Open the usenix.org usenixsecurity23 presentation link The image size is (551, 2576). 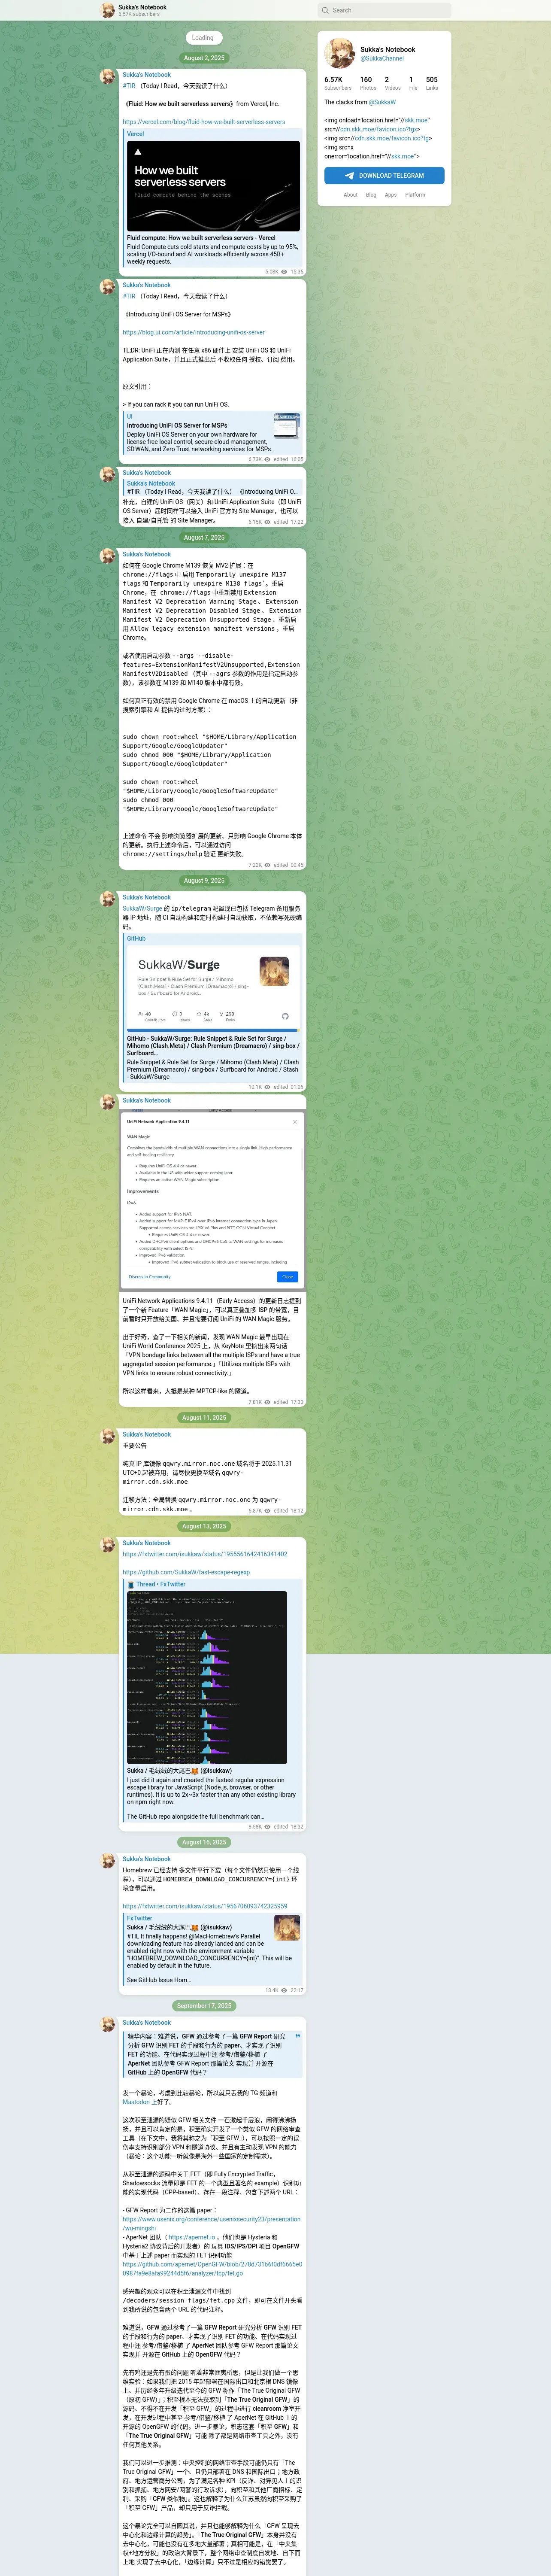pos(212,2223)
